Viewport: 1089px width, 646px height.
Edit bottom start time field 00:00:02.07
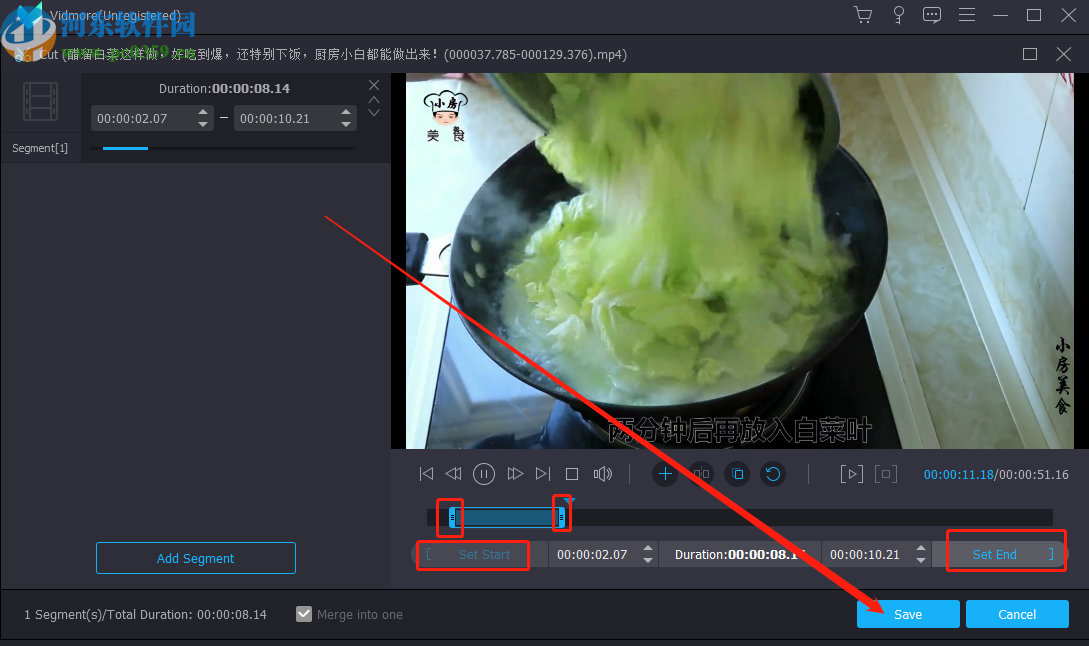pos(592,554)
